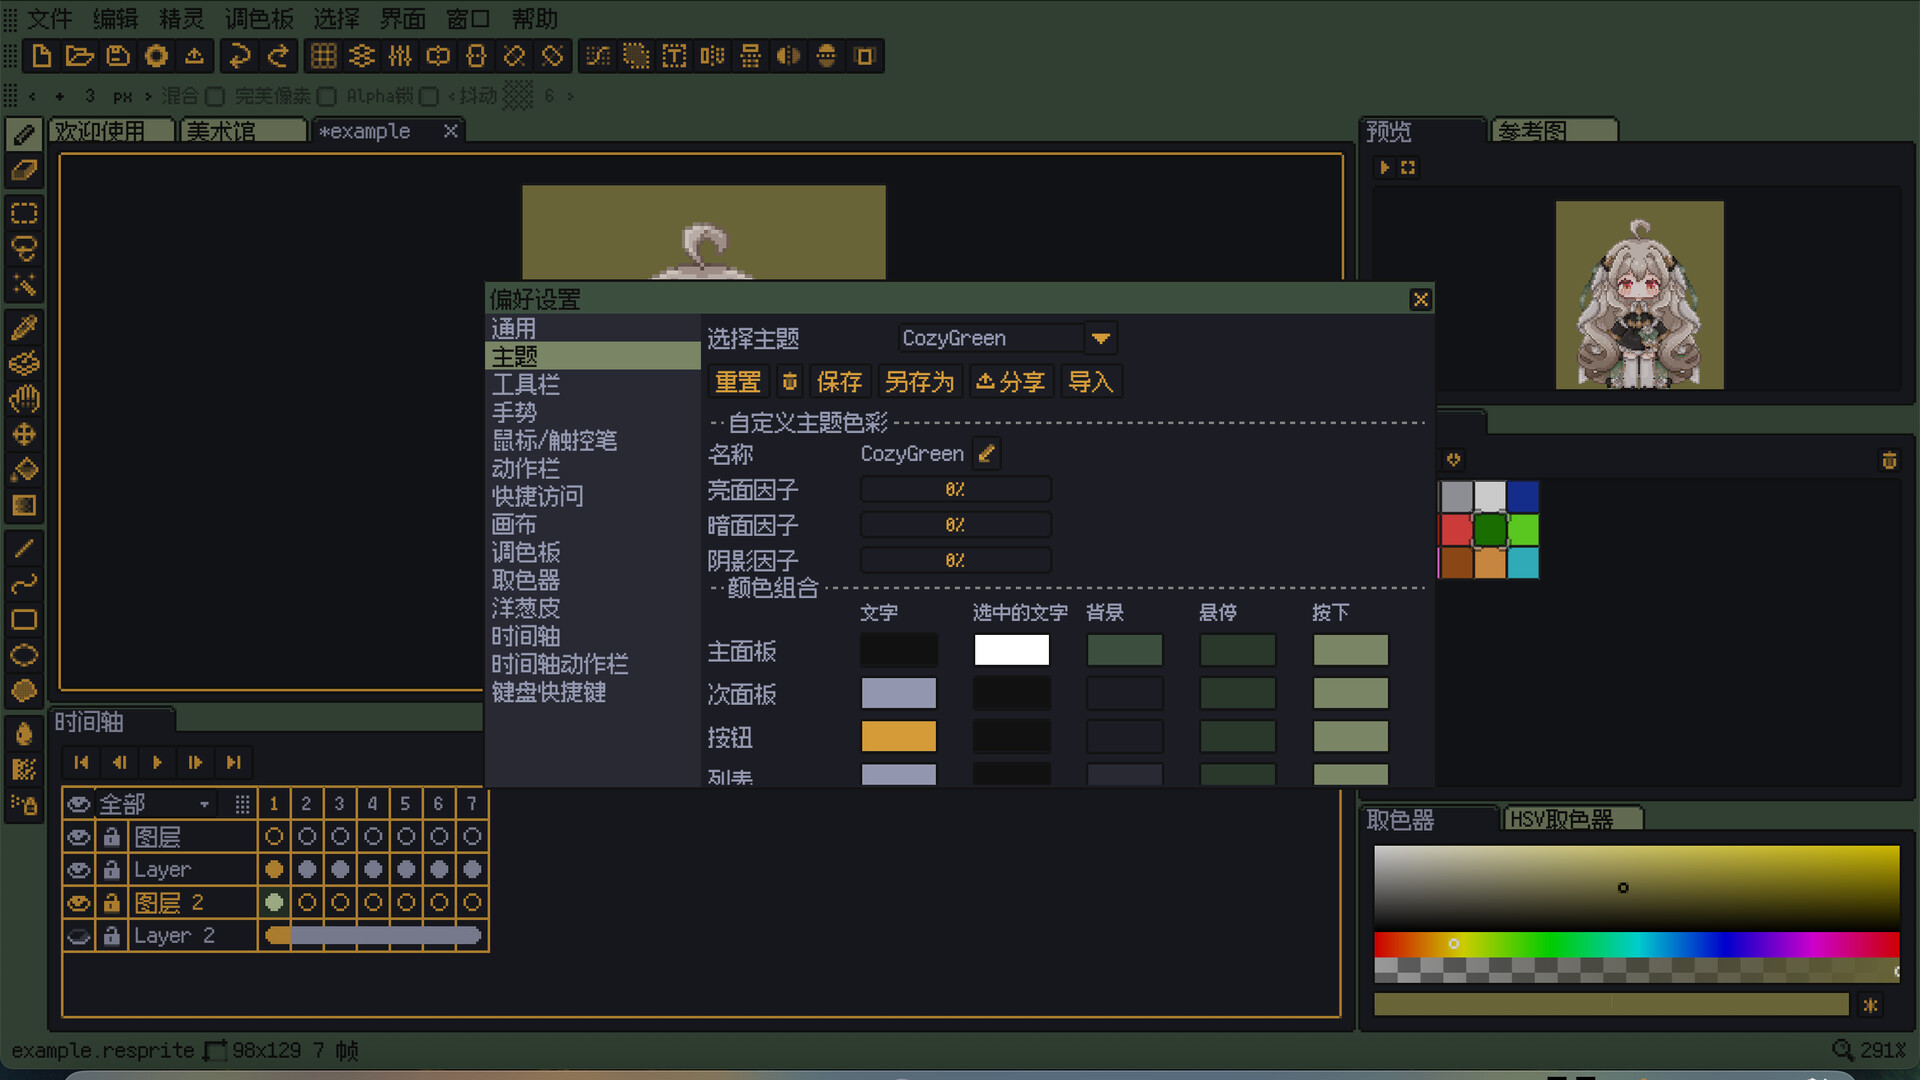Image resolution: width=1920 pixels, height=1080 pixels.
Task: Open the CozyGreen theme dropdown
Action: pyautogui.click(x=1101, y=338)
